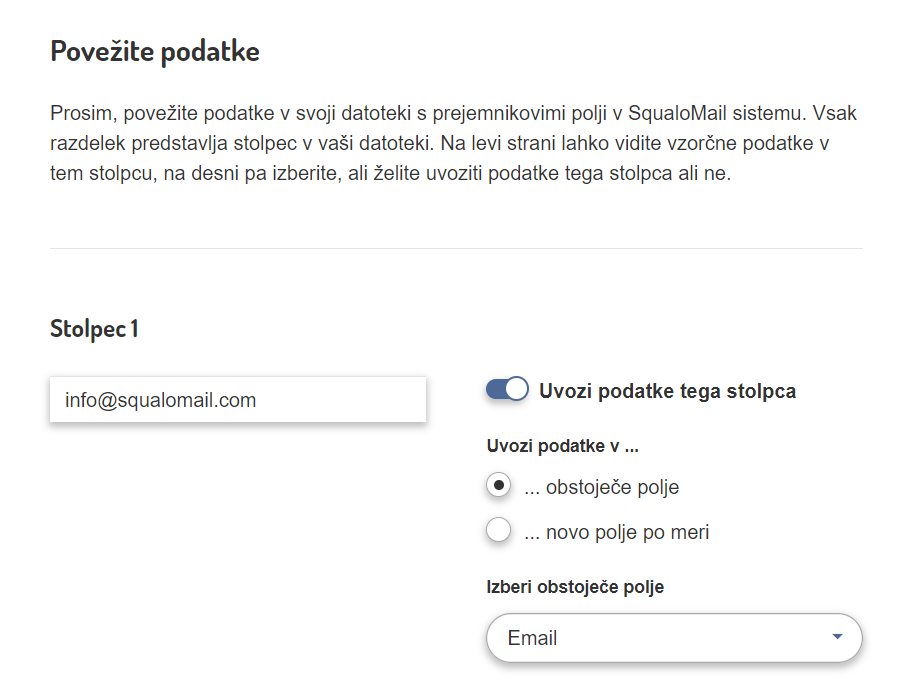897x688 pixels.
Task: Click the white knob of the import toggle
Action: [516, 390]
